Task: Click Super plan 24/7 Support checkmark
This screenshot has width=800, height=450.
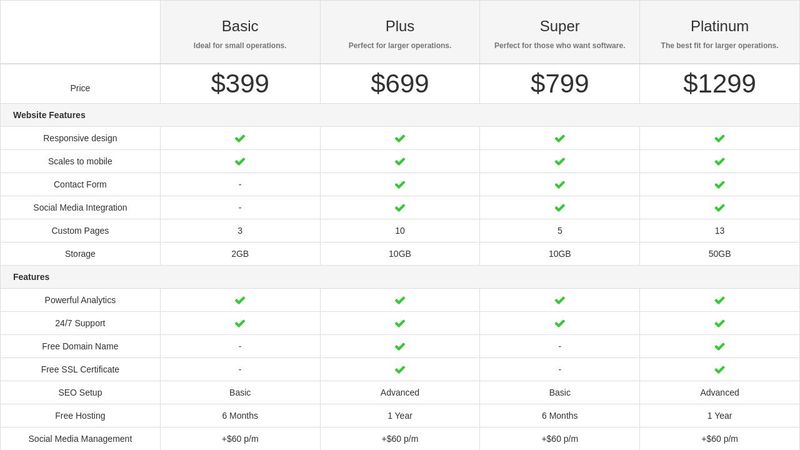Action: (x=560, y=323)
